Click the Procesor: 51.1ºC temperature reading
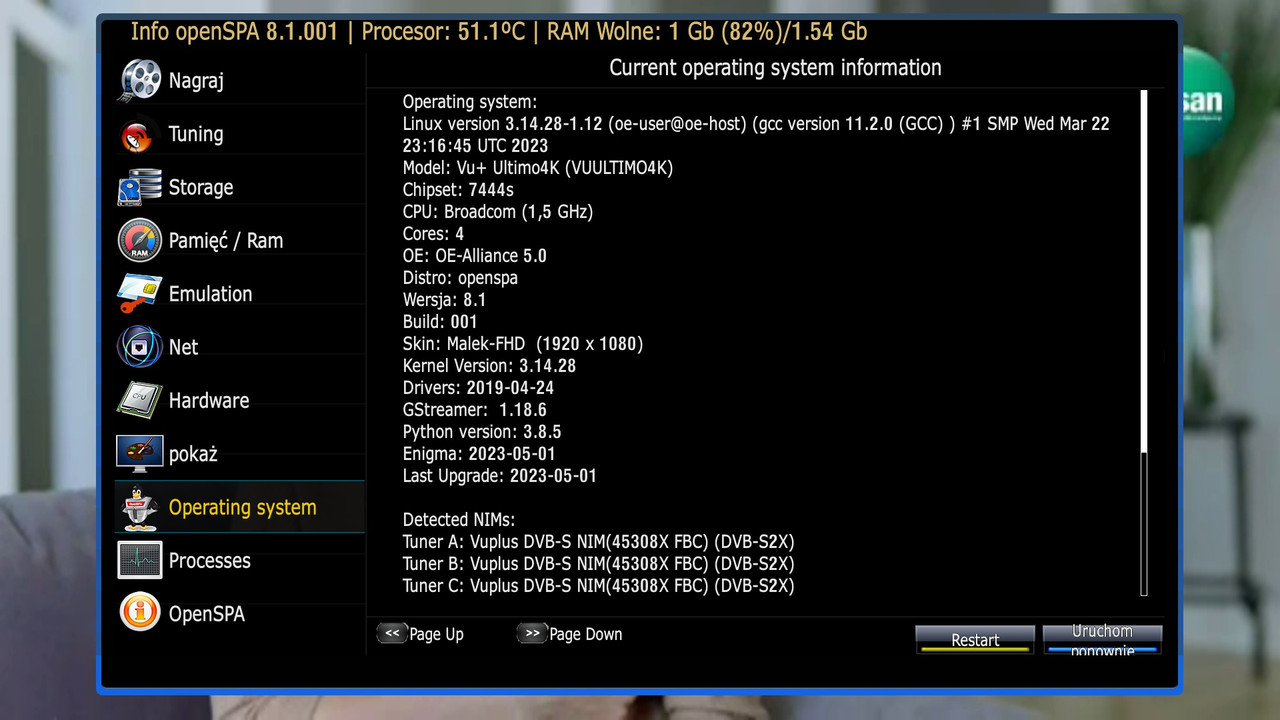The image size is (1280, 720). [x=443, y=32]
